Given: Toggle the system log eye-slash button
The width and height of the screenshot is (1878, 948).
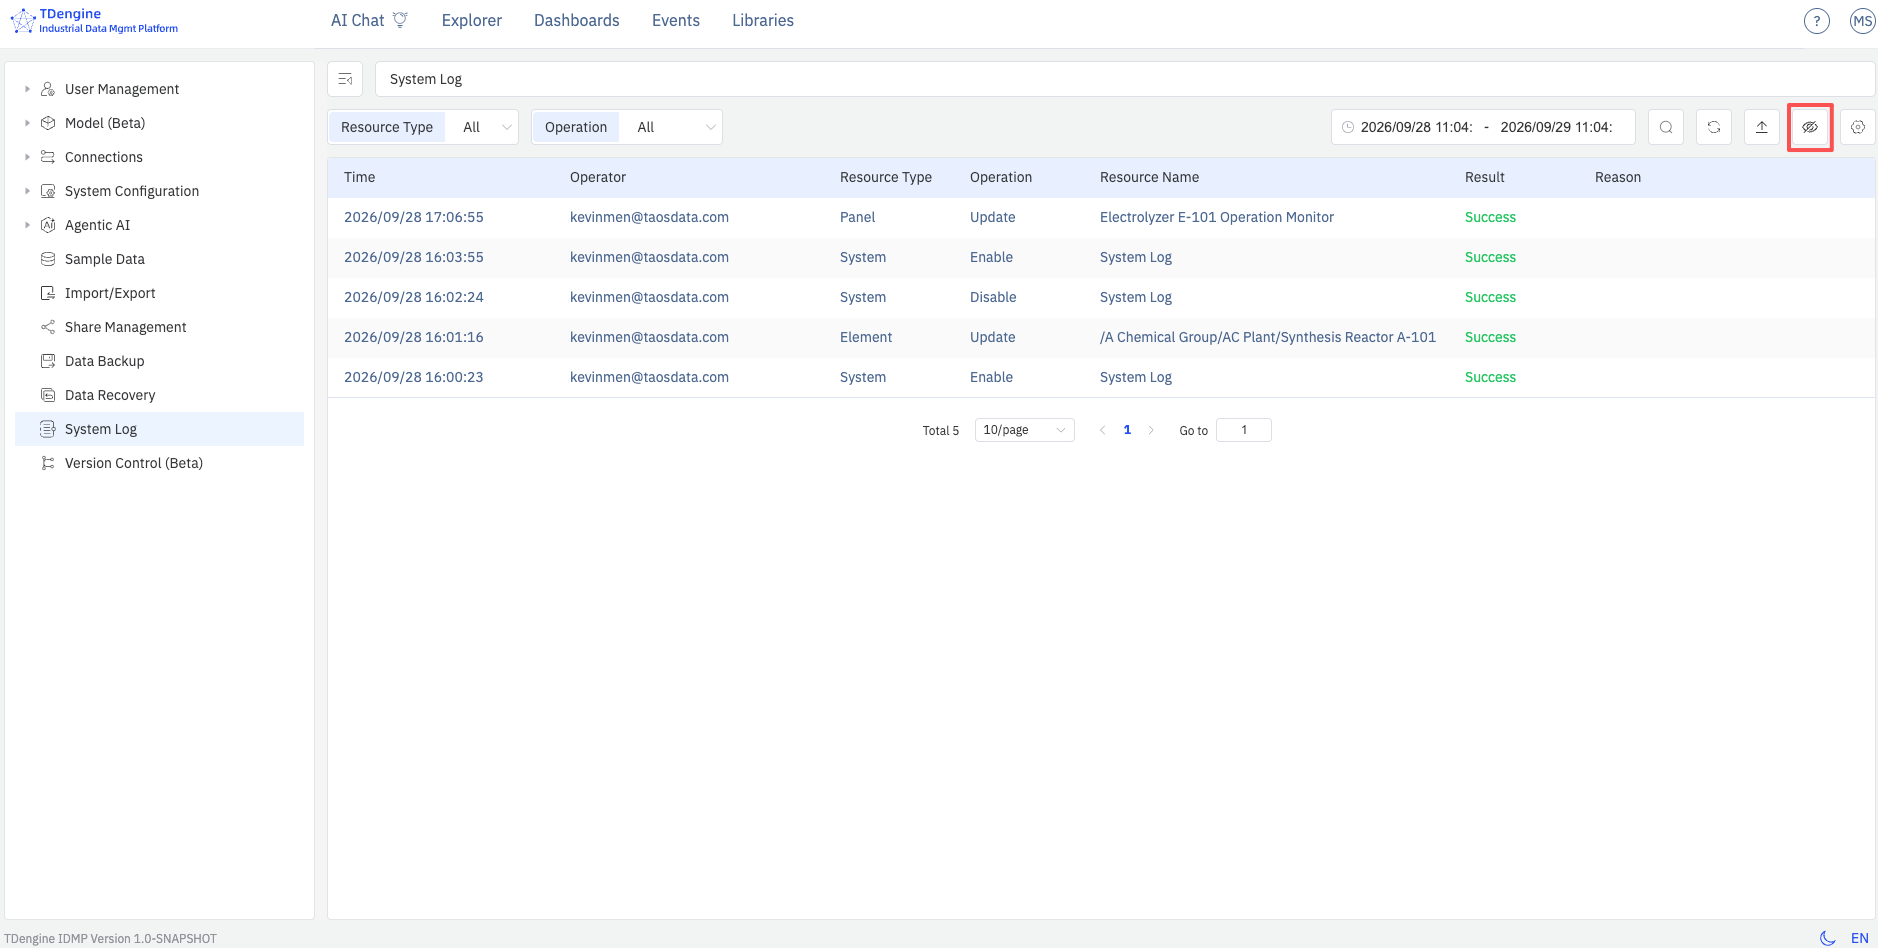Looking at the screenshot, I should tap(1810, 127).
